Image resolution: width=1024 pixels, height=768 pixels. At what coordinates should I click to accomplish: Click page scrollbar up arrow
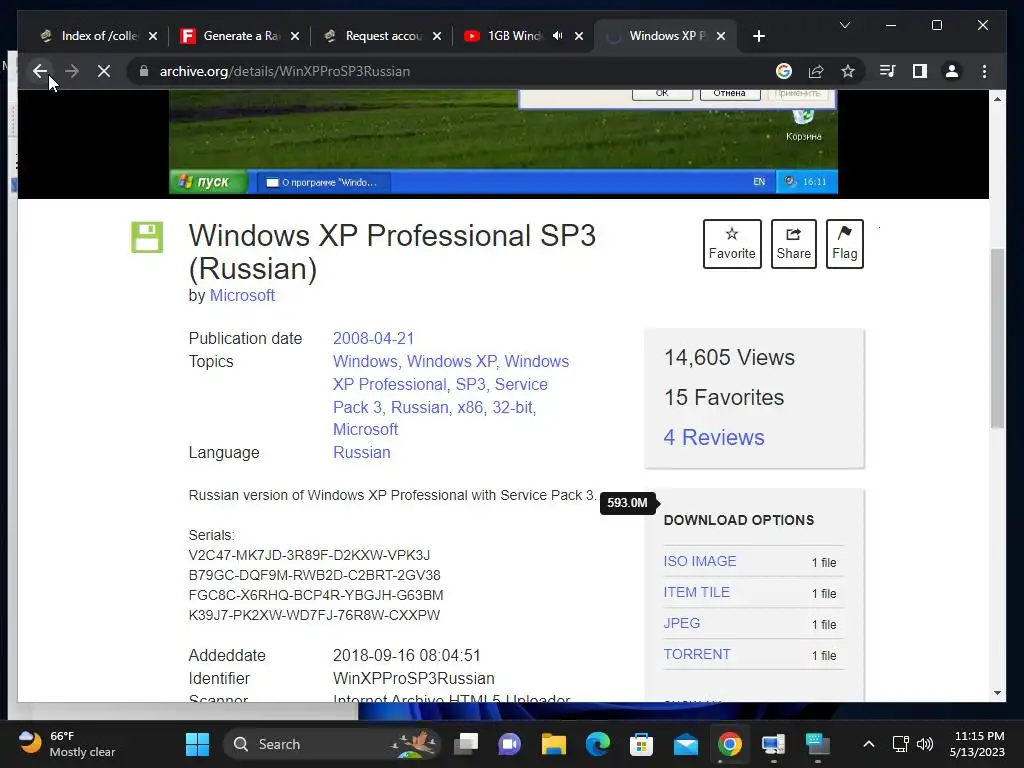[997, 99]
